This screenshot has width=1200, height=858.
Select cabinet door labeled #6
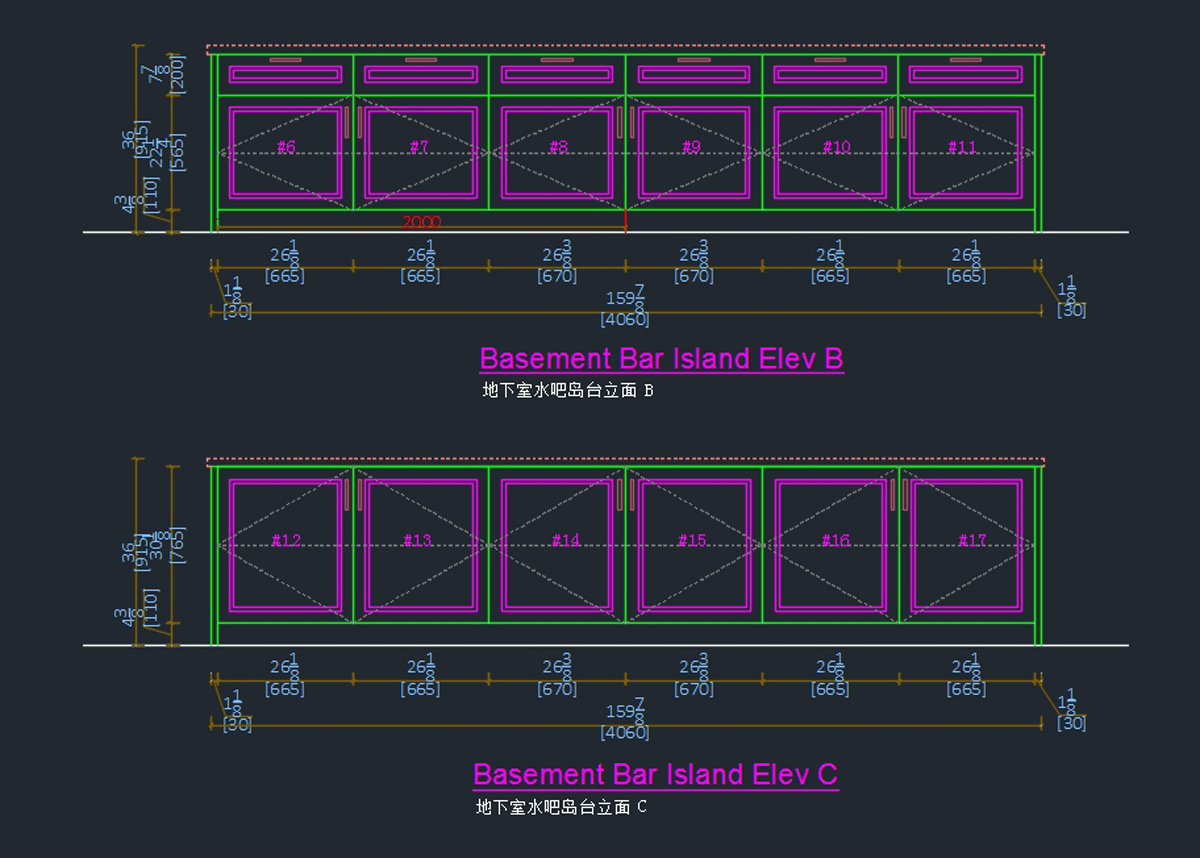pos(286,148)
